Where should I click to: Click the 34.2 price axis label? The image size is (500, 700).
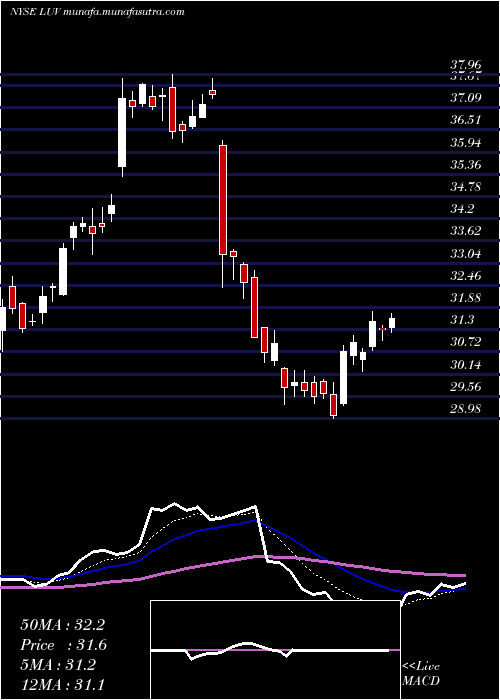point(462,209)
